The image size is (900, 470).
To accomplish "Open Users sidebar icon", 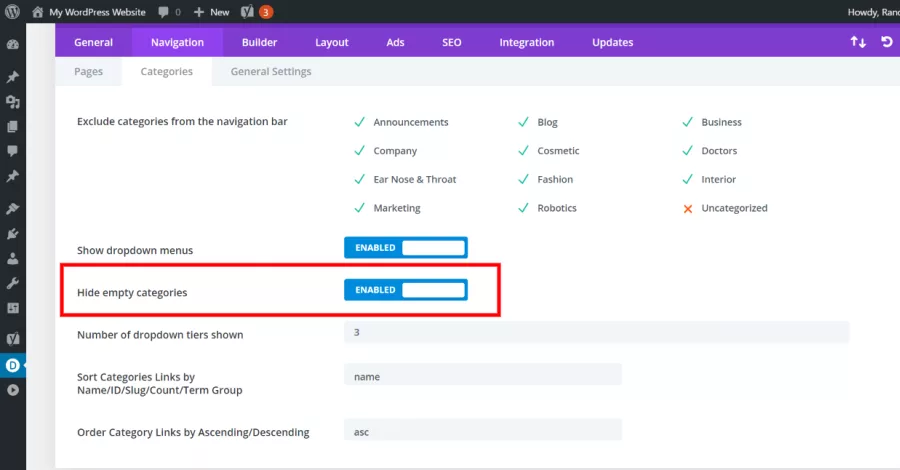I will [13, 258].
